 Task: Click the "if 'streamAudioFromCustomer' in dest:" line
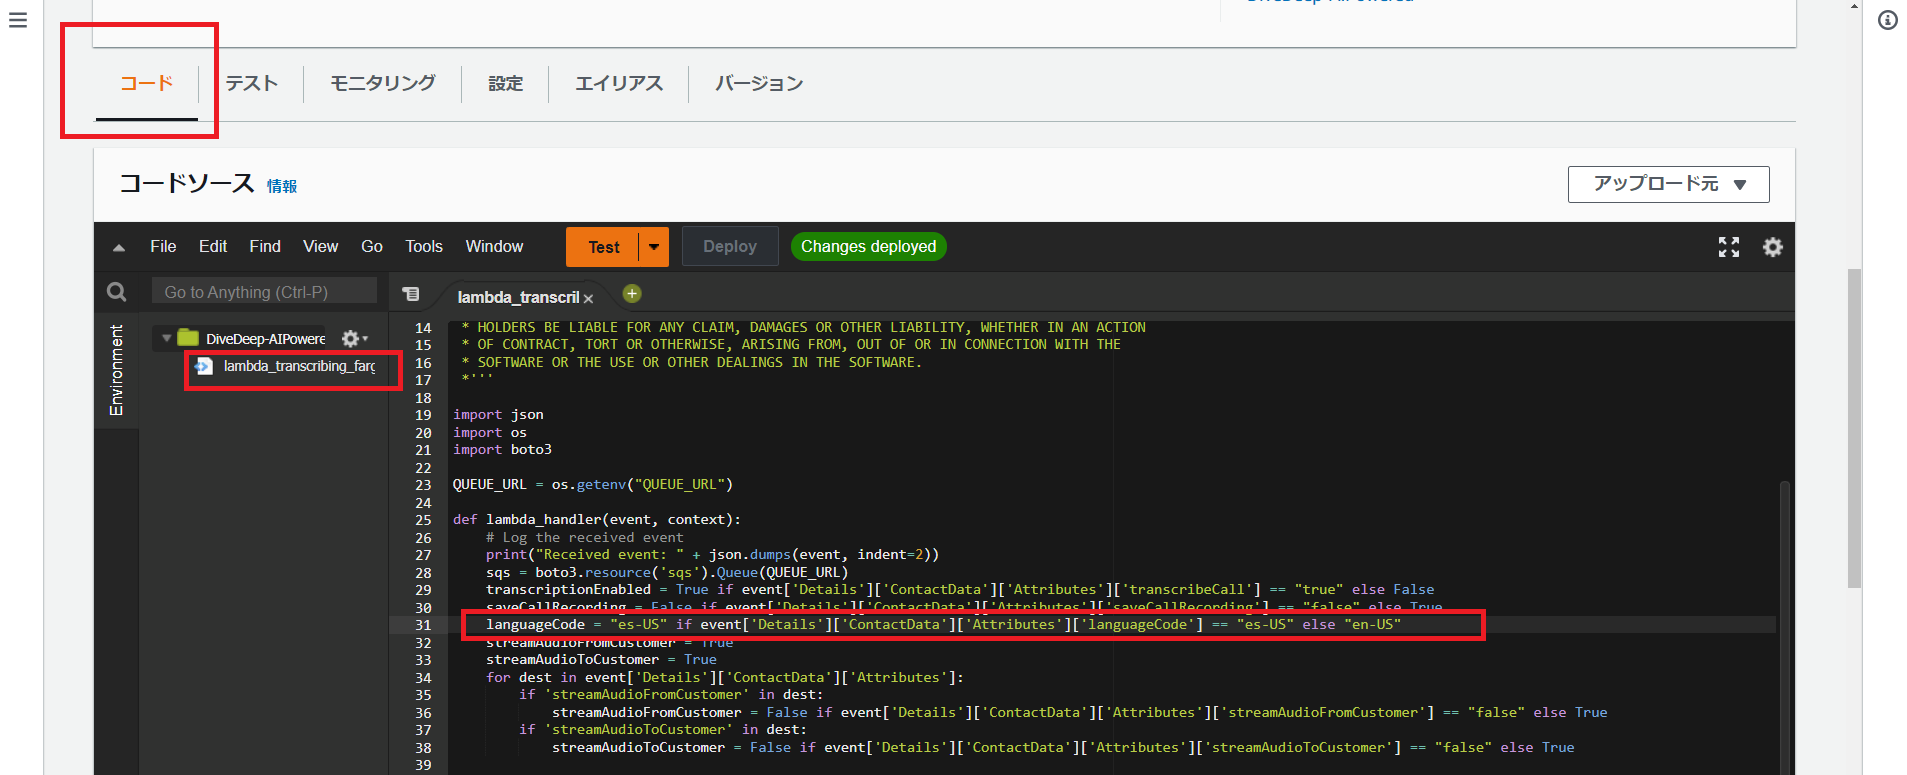[671, 695]
